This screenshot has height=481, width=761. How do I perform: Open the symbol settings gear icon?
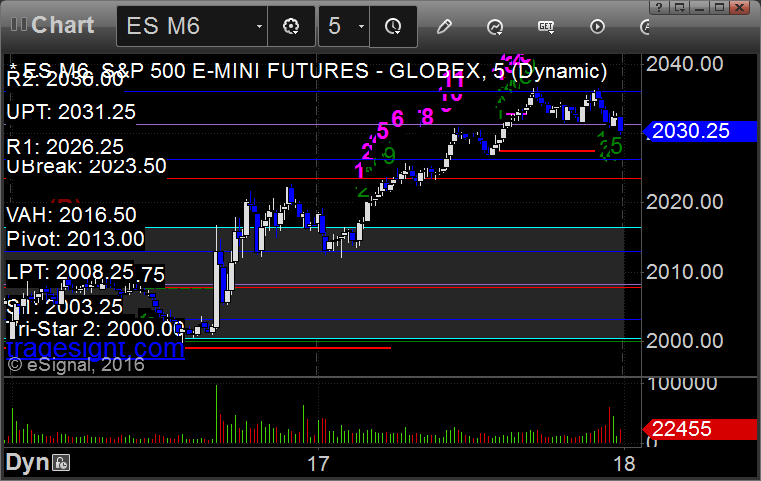click(291, 26)
